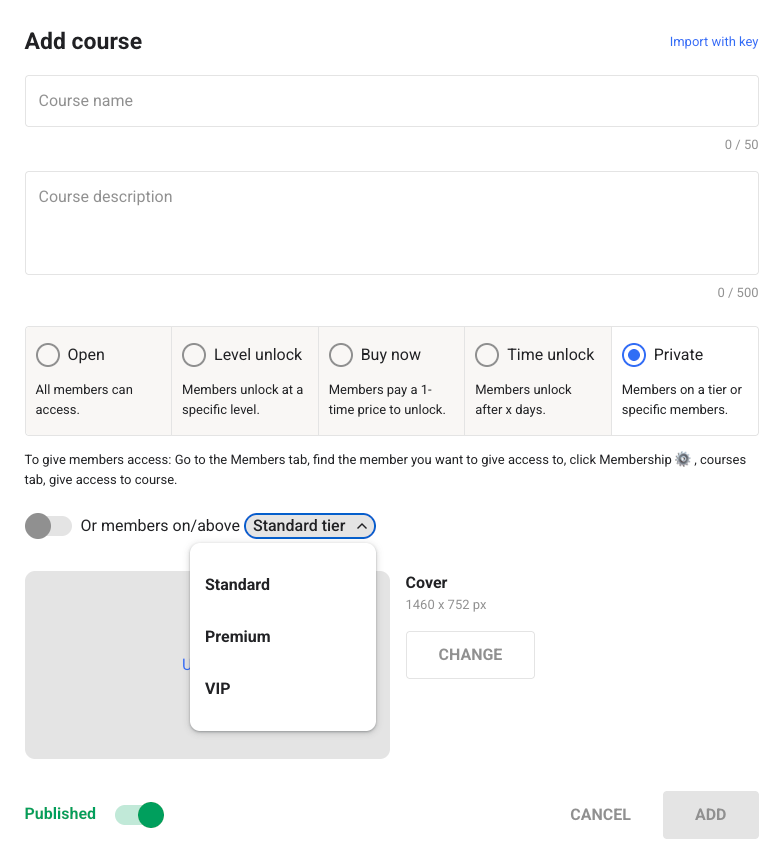Click the ADD button to save
The height and width of the screenshot is (866, 781).
[710, 815]
